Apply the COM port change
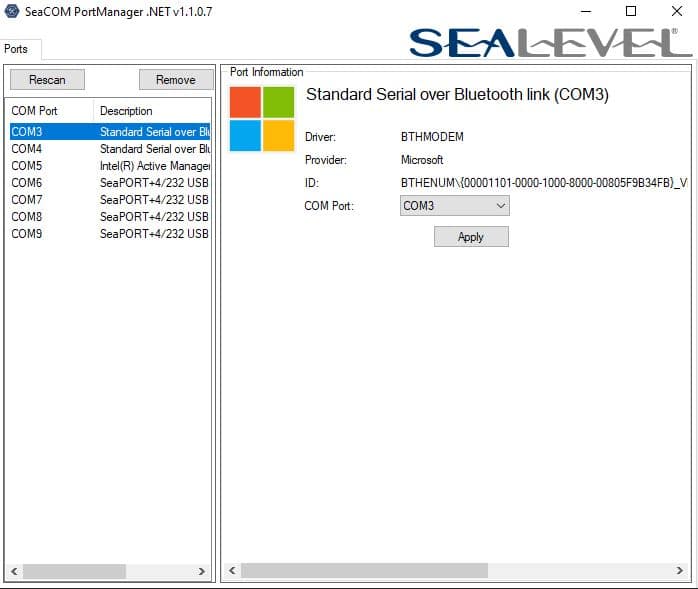 (x=471, y=237)
